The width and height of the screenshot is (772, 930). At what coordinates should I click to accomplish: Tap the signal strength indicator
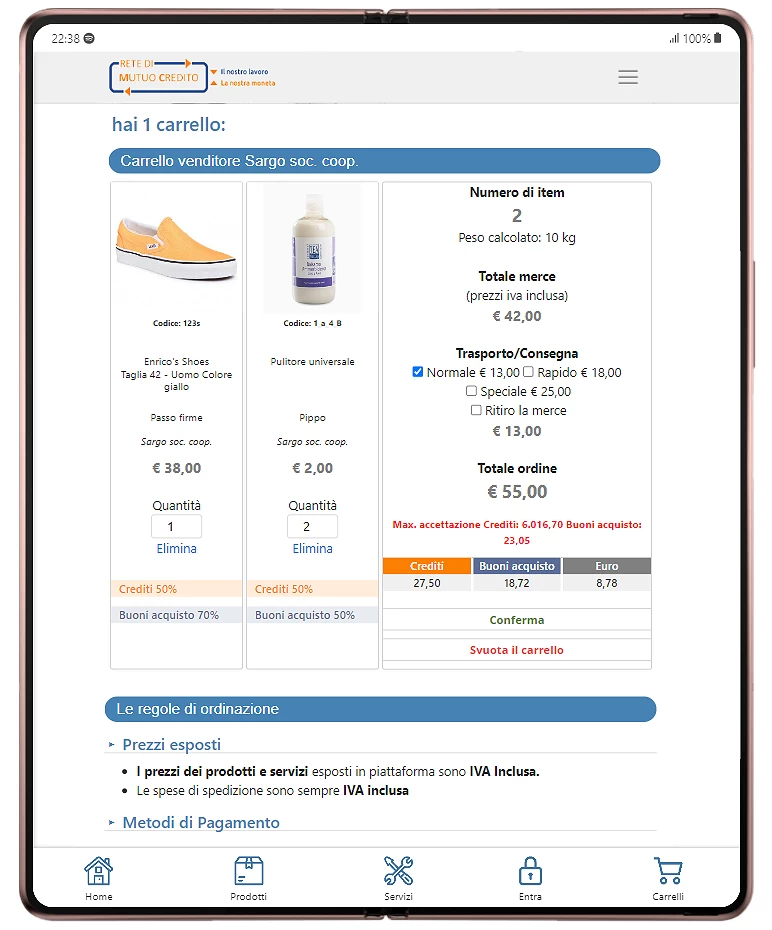pos(674,39)
